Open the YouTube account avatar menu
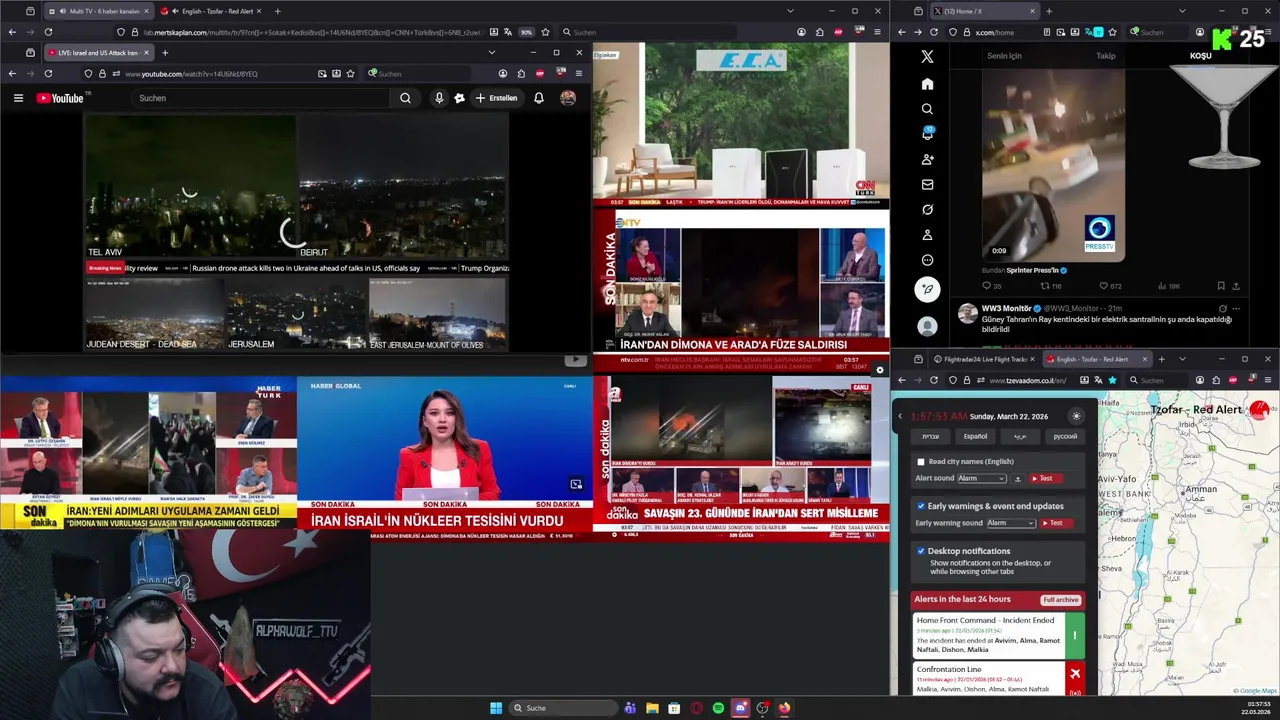1280x720 pixels. coord(568,98)
